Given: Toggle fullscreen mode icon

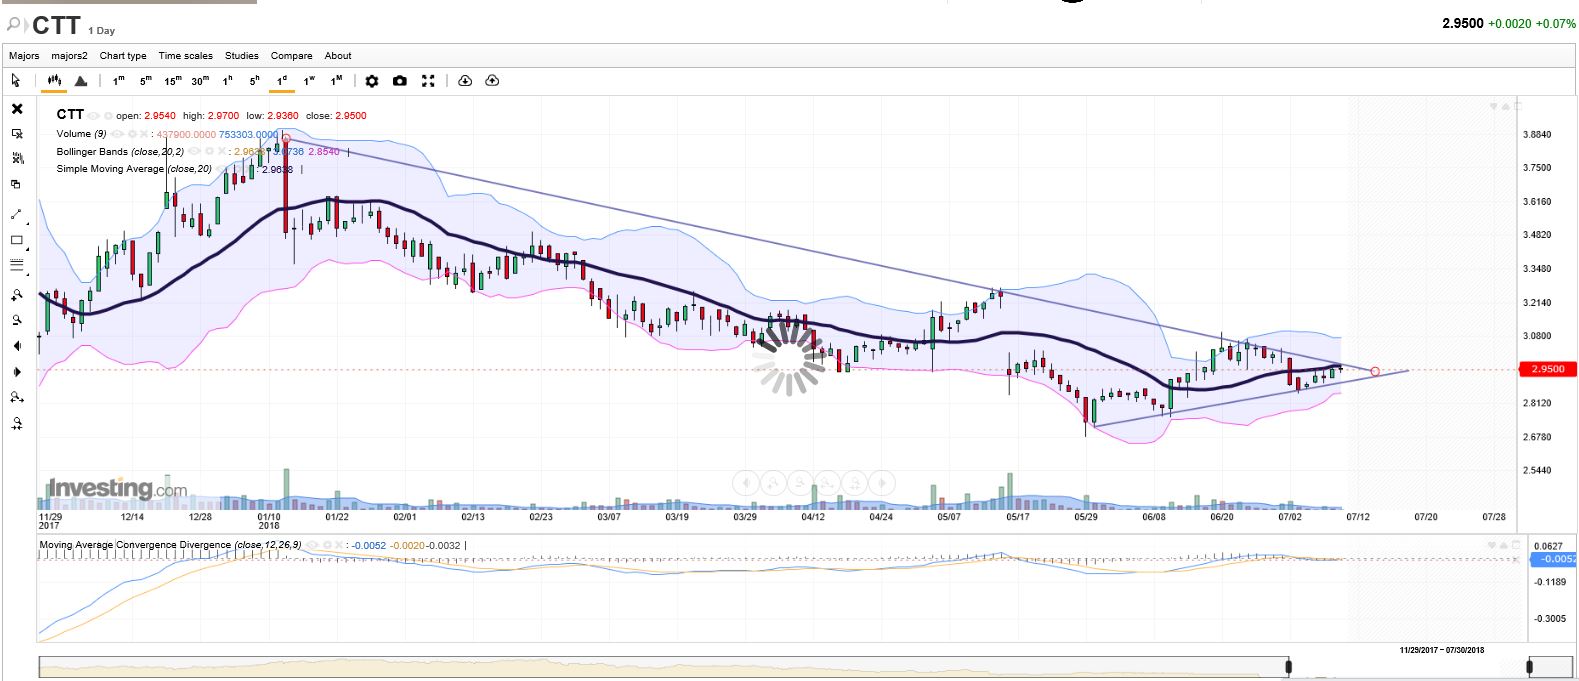Looking at the screenshot, I should point(428,81).
